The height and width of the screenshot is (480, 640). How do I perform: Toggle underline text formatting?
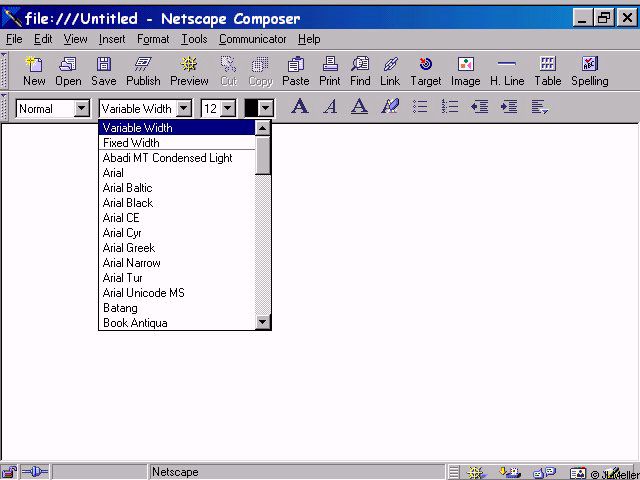click(360, 107)
